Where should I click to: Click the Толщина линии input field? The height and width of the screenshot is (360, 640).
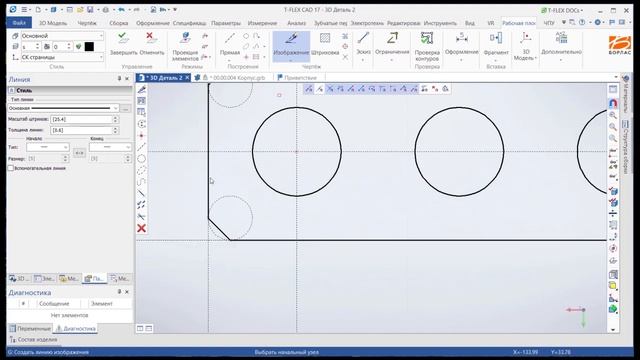coord(81,130)
